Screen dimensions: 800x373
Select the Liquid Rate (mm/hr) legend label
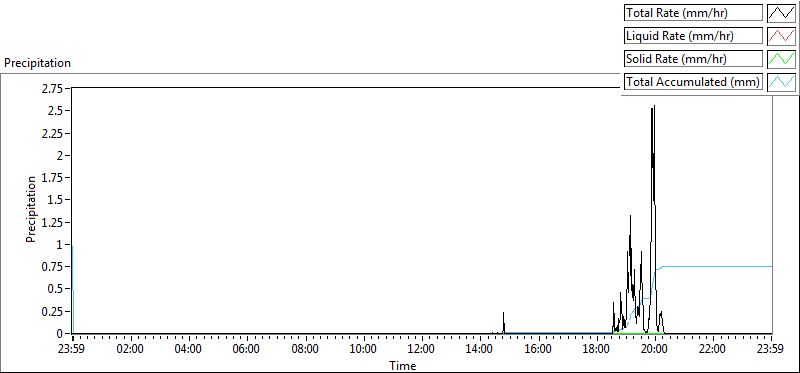pos(693,36)
